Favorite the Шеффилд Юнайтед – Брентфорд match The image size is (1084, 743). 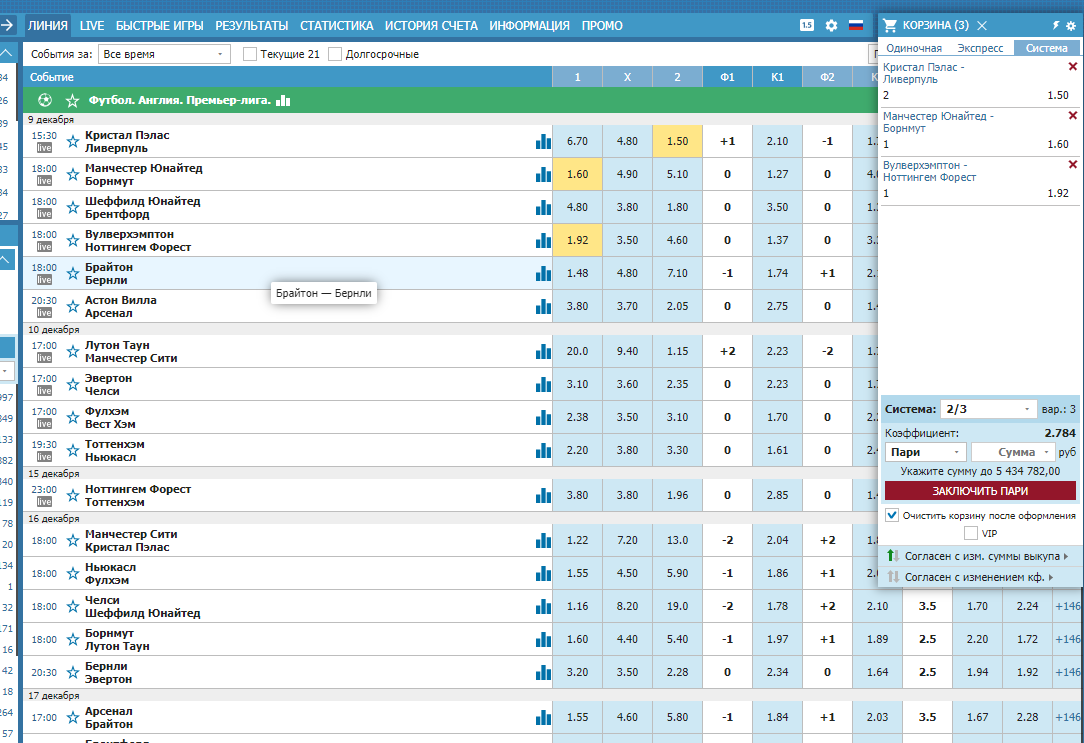(x=73, y=207)
